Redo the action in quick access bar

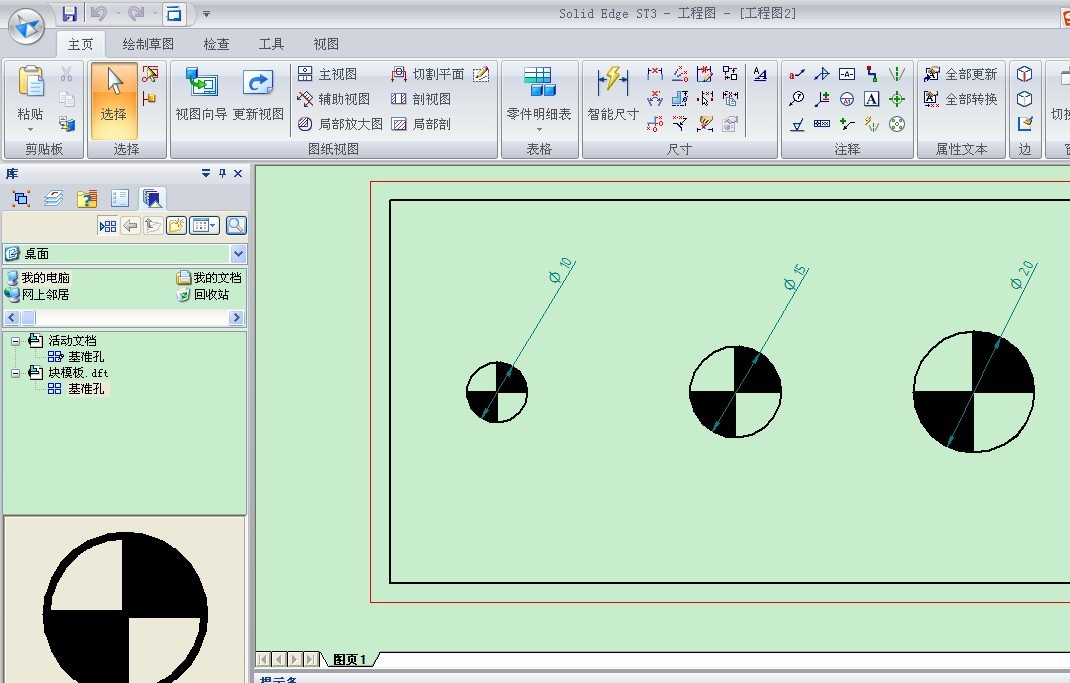pos(136,13)
